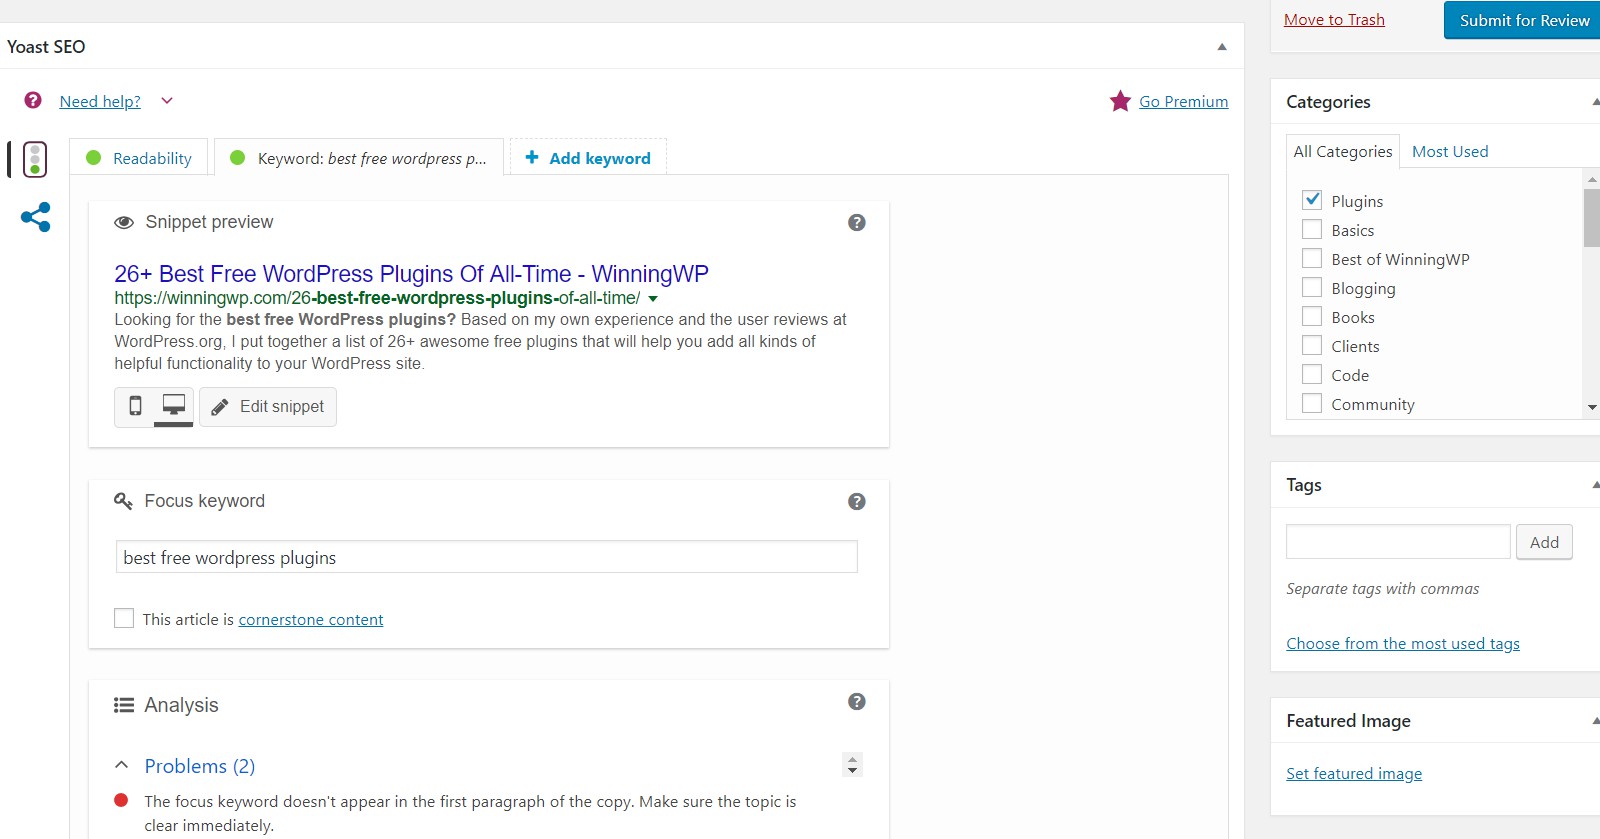Expand the Need help dropdown chevron
1600x839 pixels.
click(167, 101)
